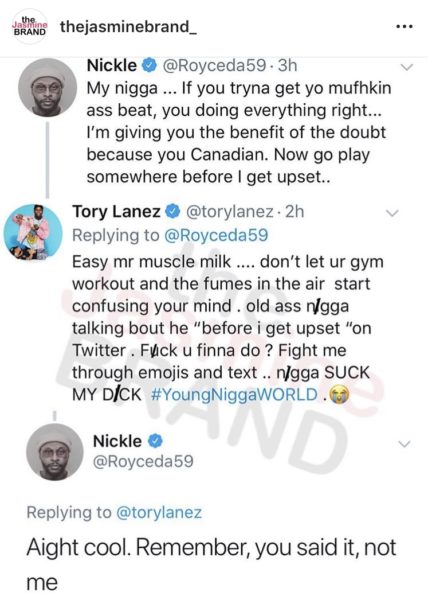Open @torylanez mention in bottom reply
The image size is (428, 600).
(x=158, y=512)
